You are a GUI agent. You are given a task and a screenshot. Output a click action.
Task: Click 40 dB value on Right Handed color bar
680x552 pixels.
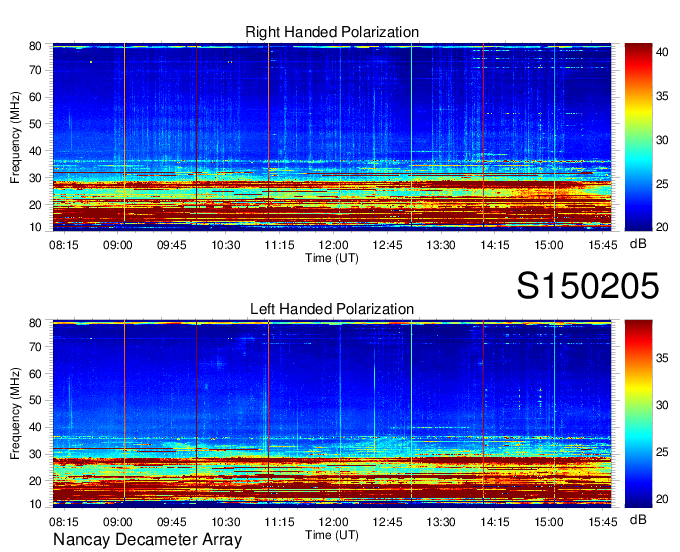[662, 52]
